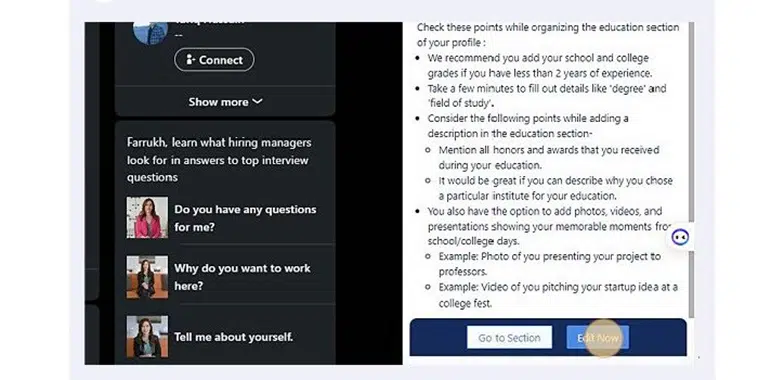The width and height of the screenshot is (784, 380).
Task: Click the partially visible name above Connect
Action: coord(210,23)
